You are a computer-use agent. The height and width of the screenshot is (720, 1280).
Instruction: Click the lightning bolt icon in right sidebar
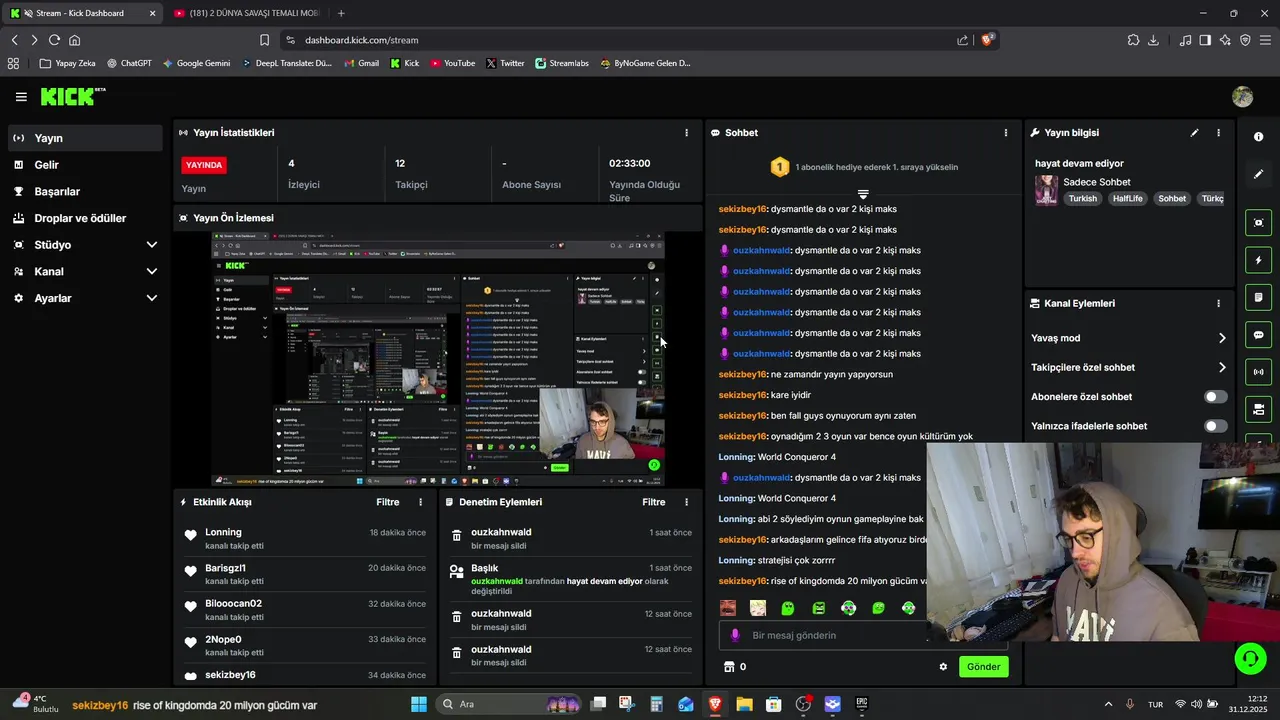tap(1258, 260)
